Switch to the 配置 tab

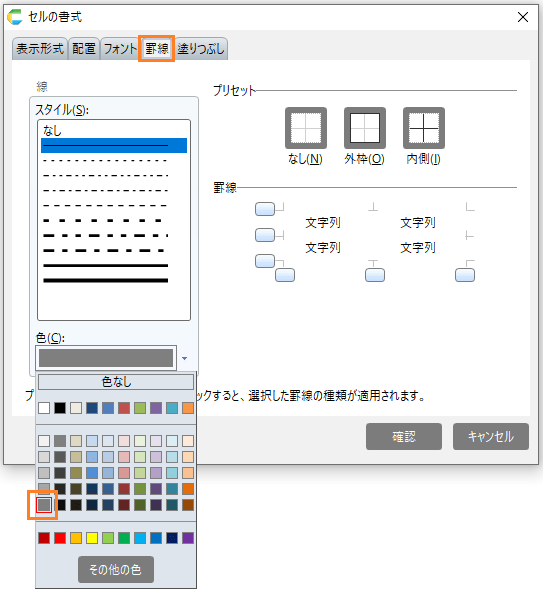point(84,49)
